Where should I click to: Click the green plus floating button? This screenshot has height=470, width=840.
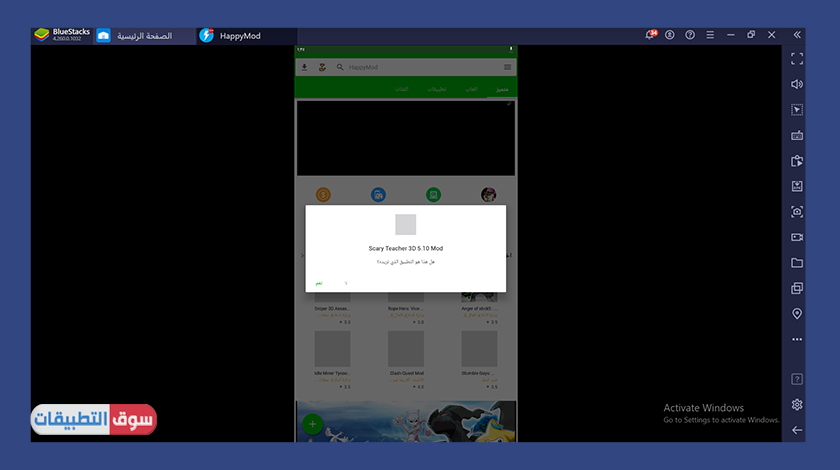312,424
